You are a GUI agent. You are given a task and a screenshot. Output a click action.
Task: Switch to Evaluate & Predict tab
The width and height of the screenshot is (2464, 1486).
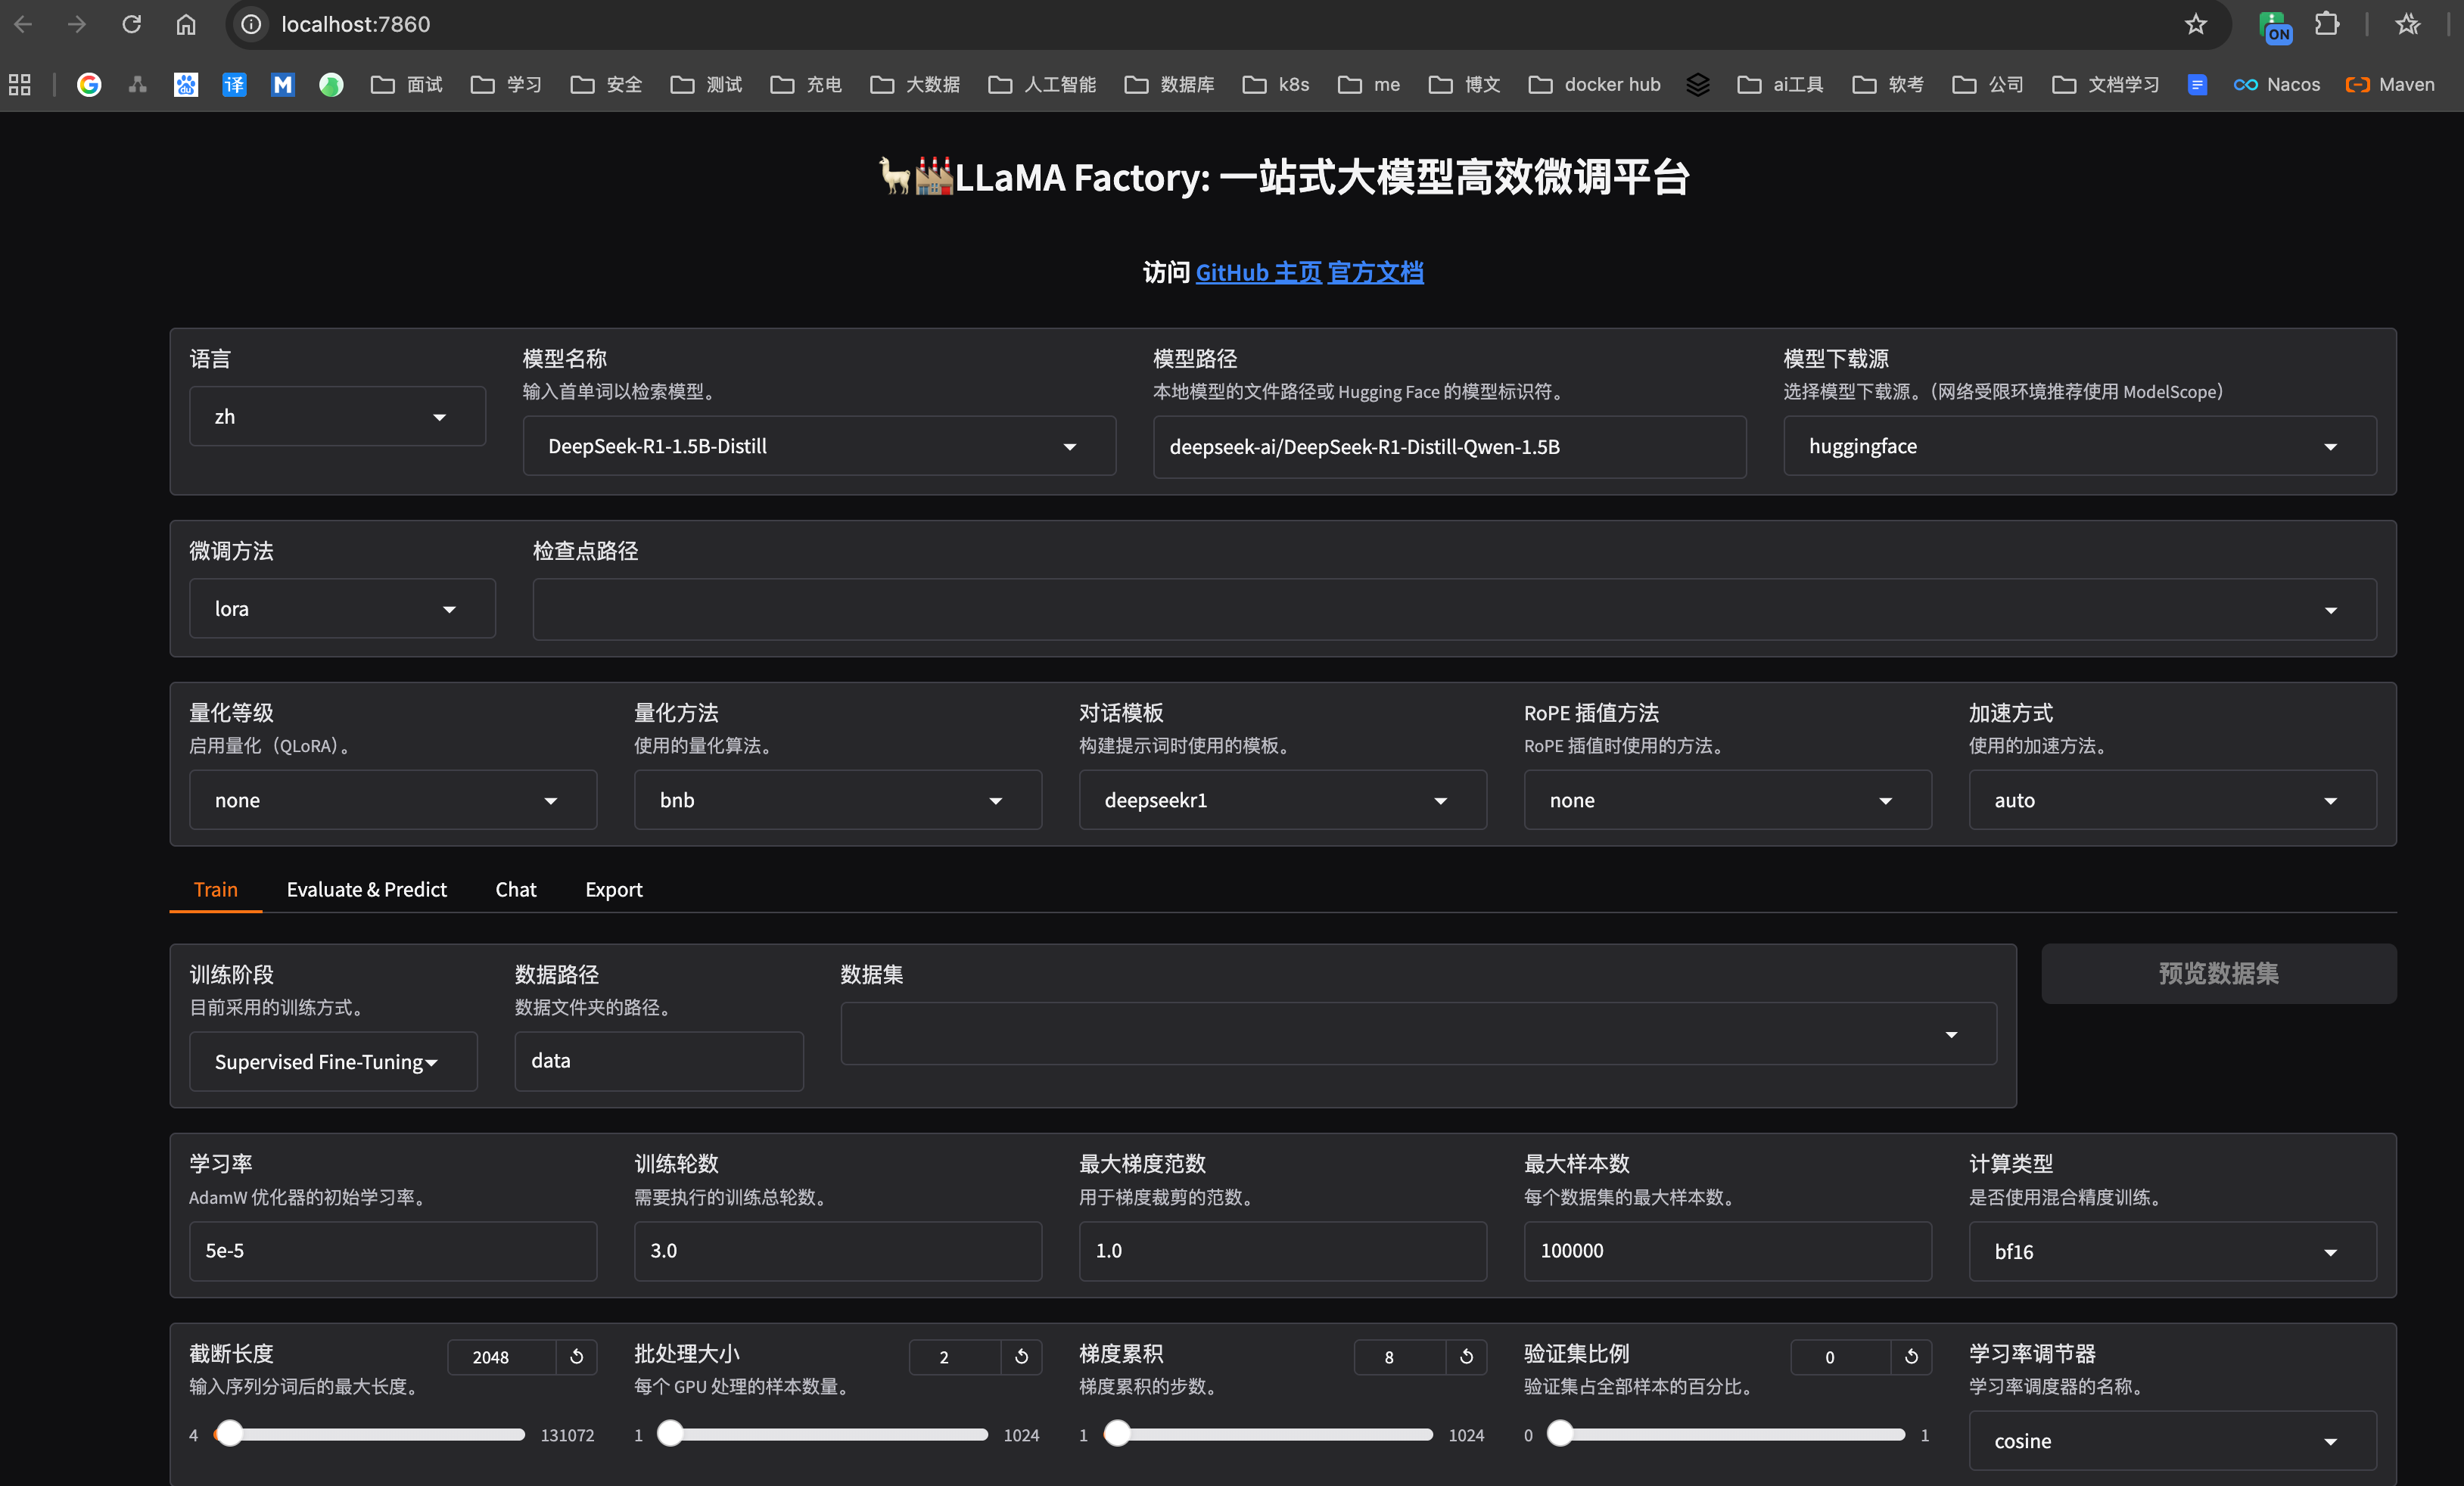[367, 889]
